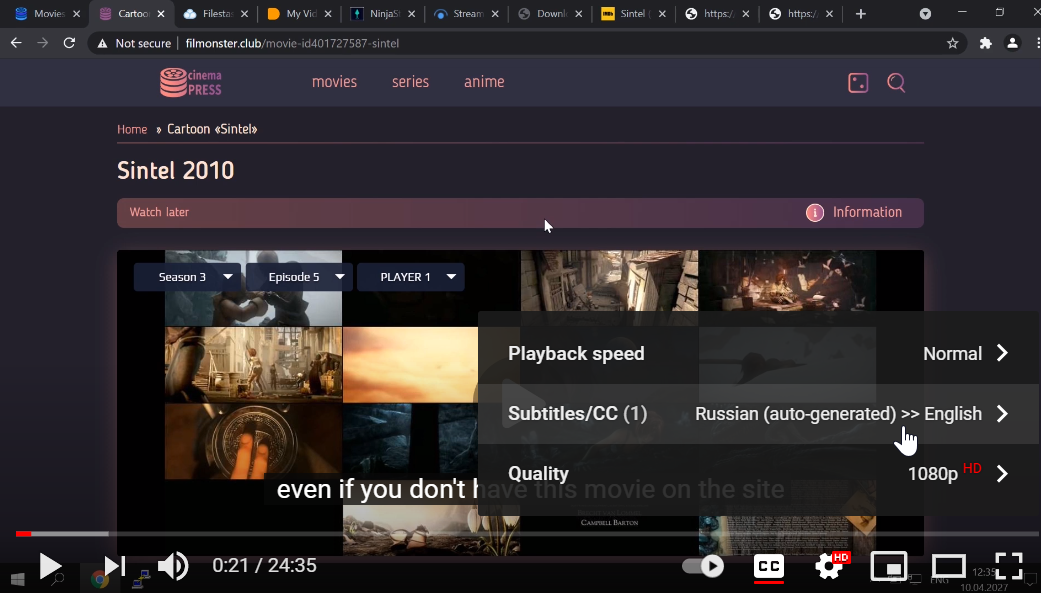Toggle the autoplay switch
The image size is (1041, 593).
click(x=703, y=566)
